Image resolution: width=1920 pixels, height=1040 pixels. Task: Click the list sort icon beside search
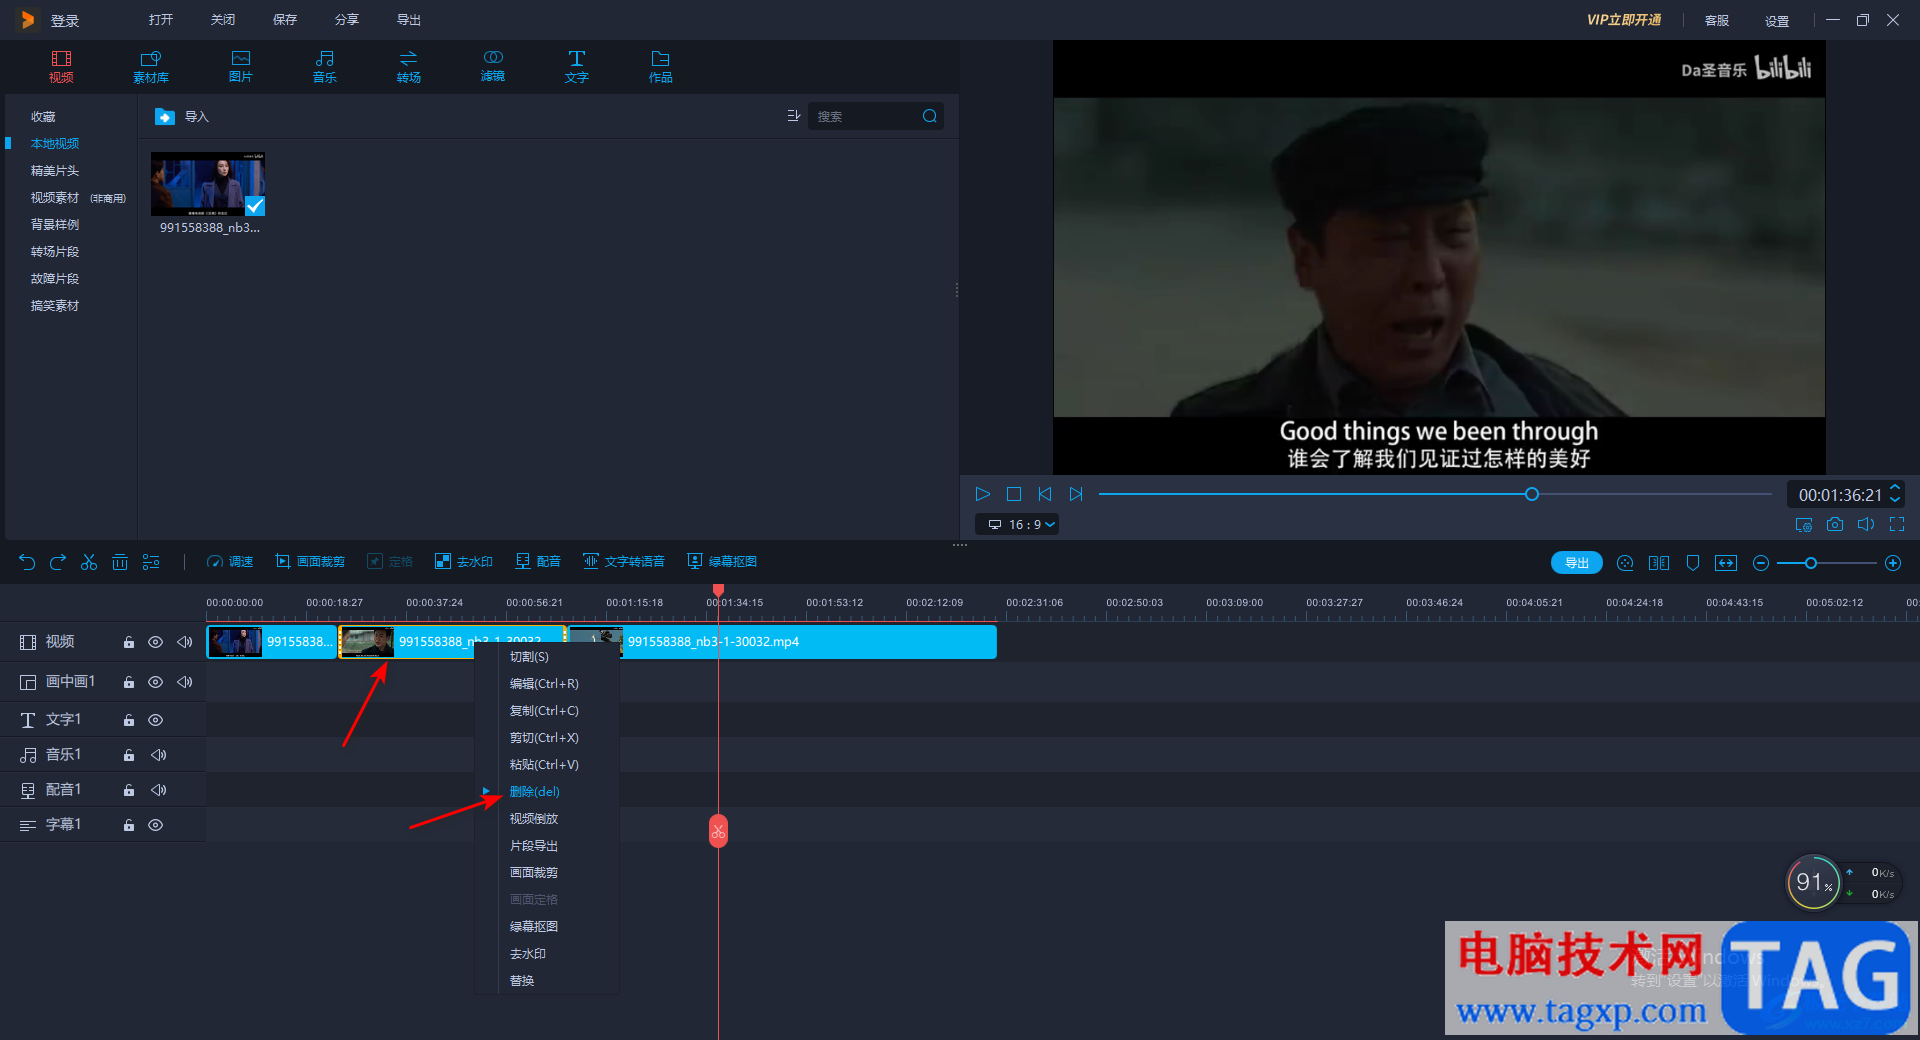[794, 116]
